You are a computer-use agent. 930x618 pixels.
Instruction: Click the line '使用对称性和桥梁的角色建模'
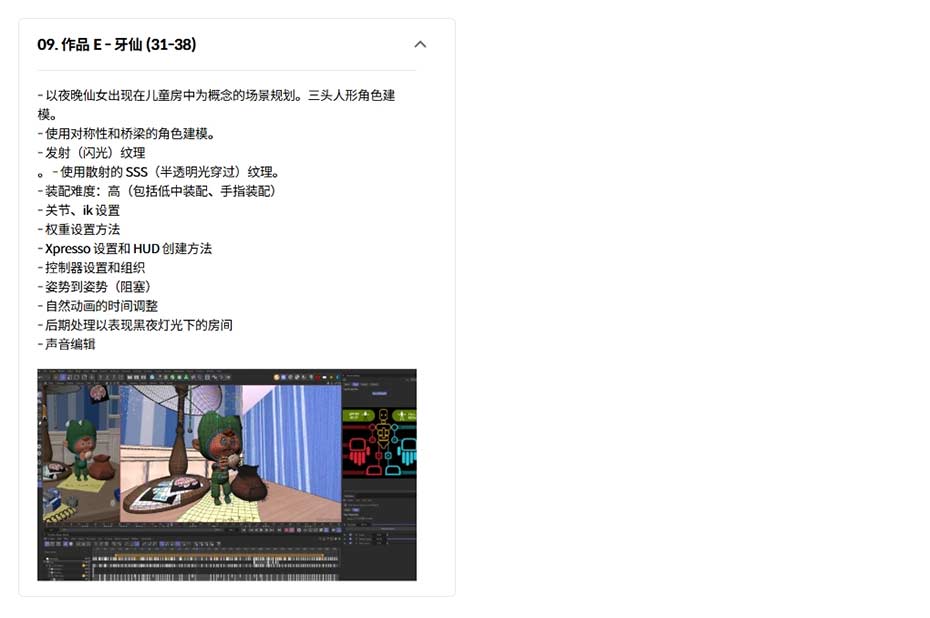tap(126, 134)
